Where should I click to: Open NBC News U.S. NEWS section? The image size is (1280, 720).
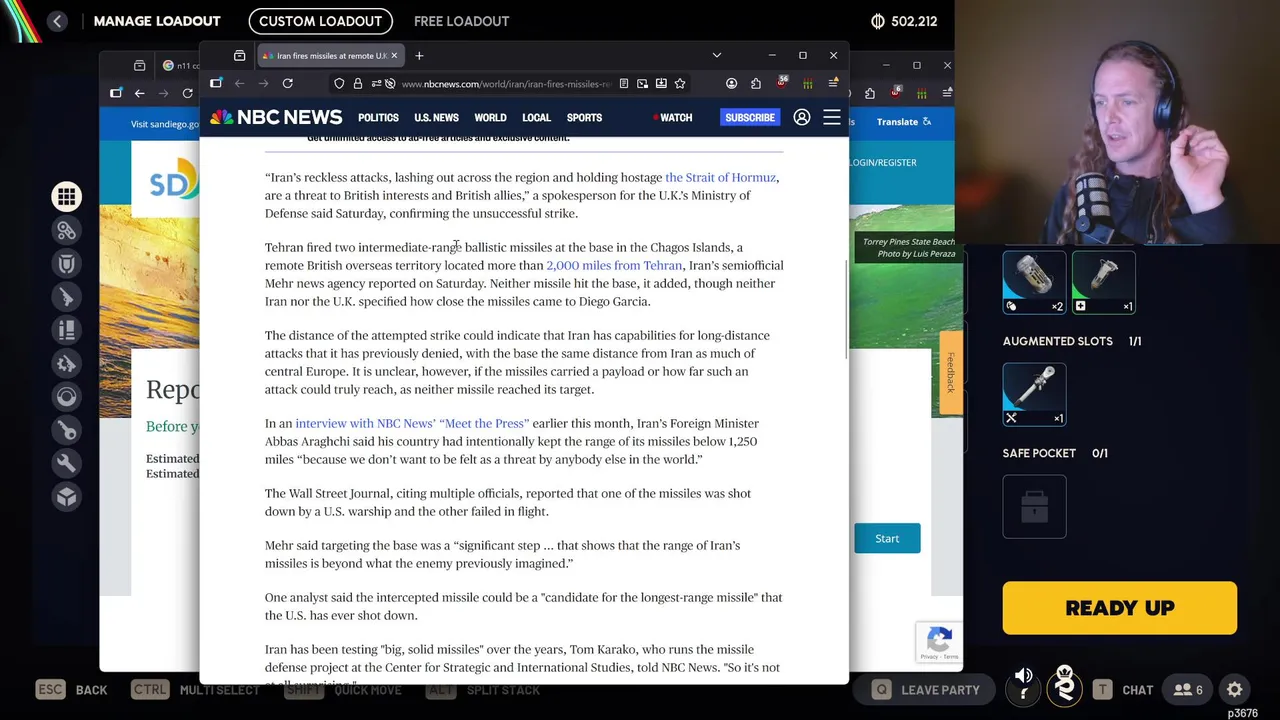pos(436,118)
